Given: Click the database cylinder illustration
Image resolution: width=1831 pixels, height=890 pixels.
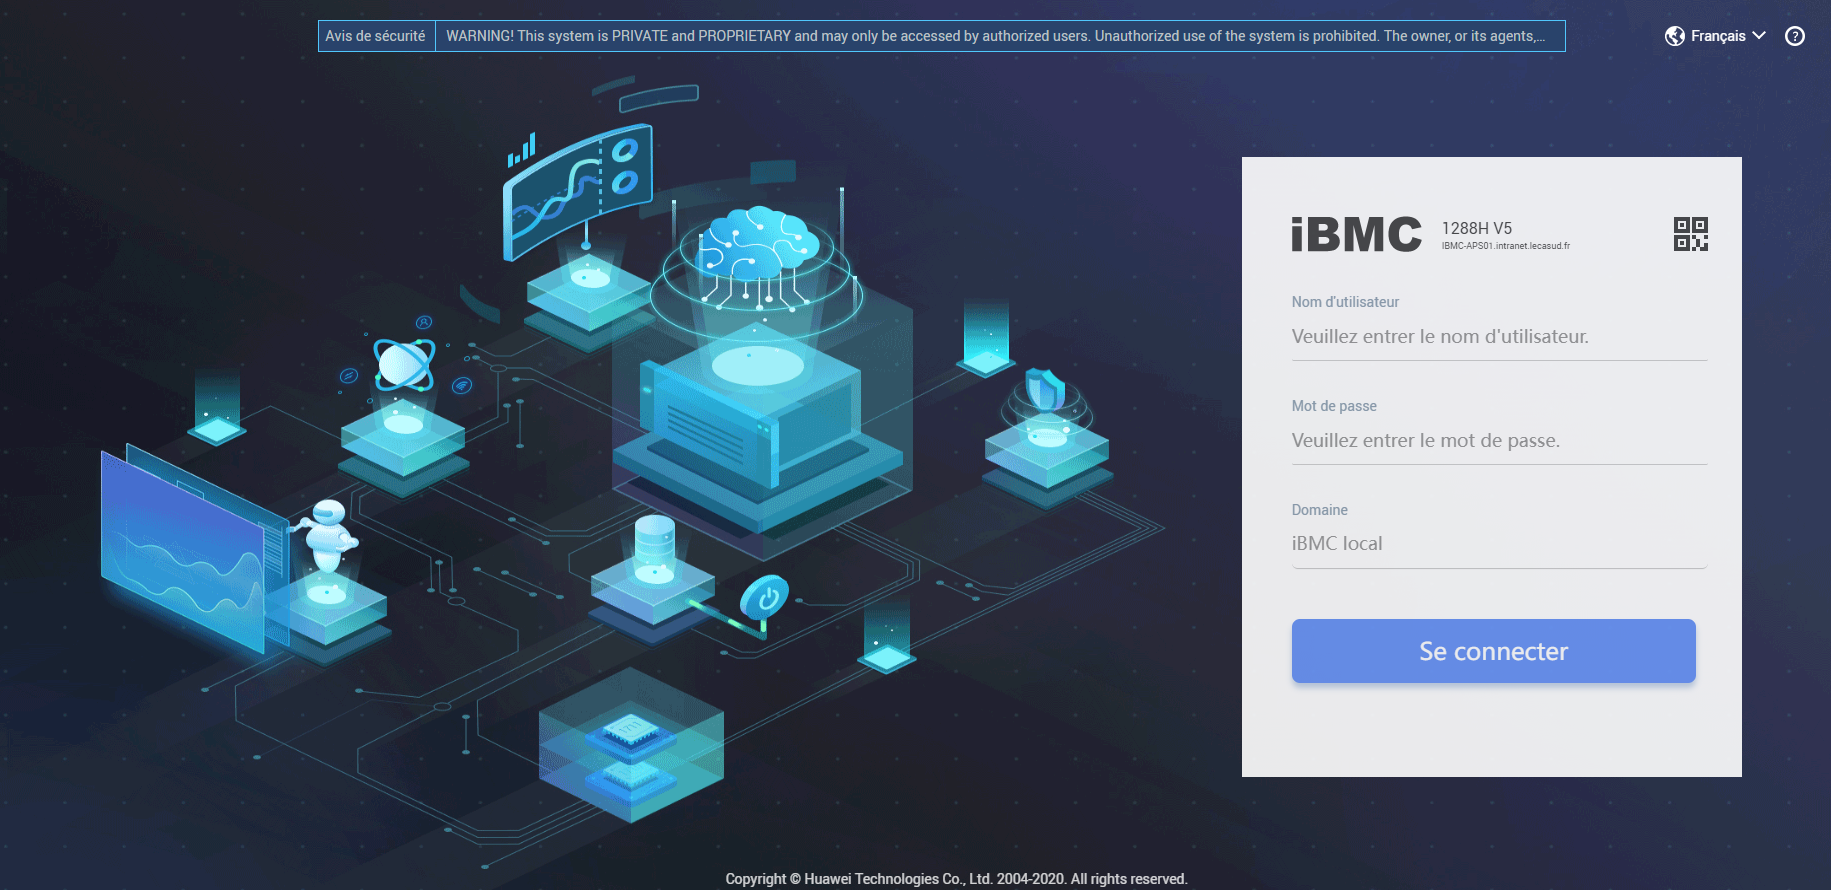Looking at the screenshot, I should point(655,547).
